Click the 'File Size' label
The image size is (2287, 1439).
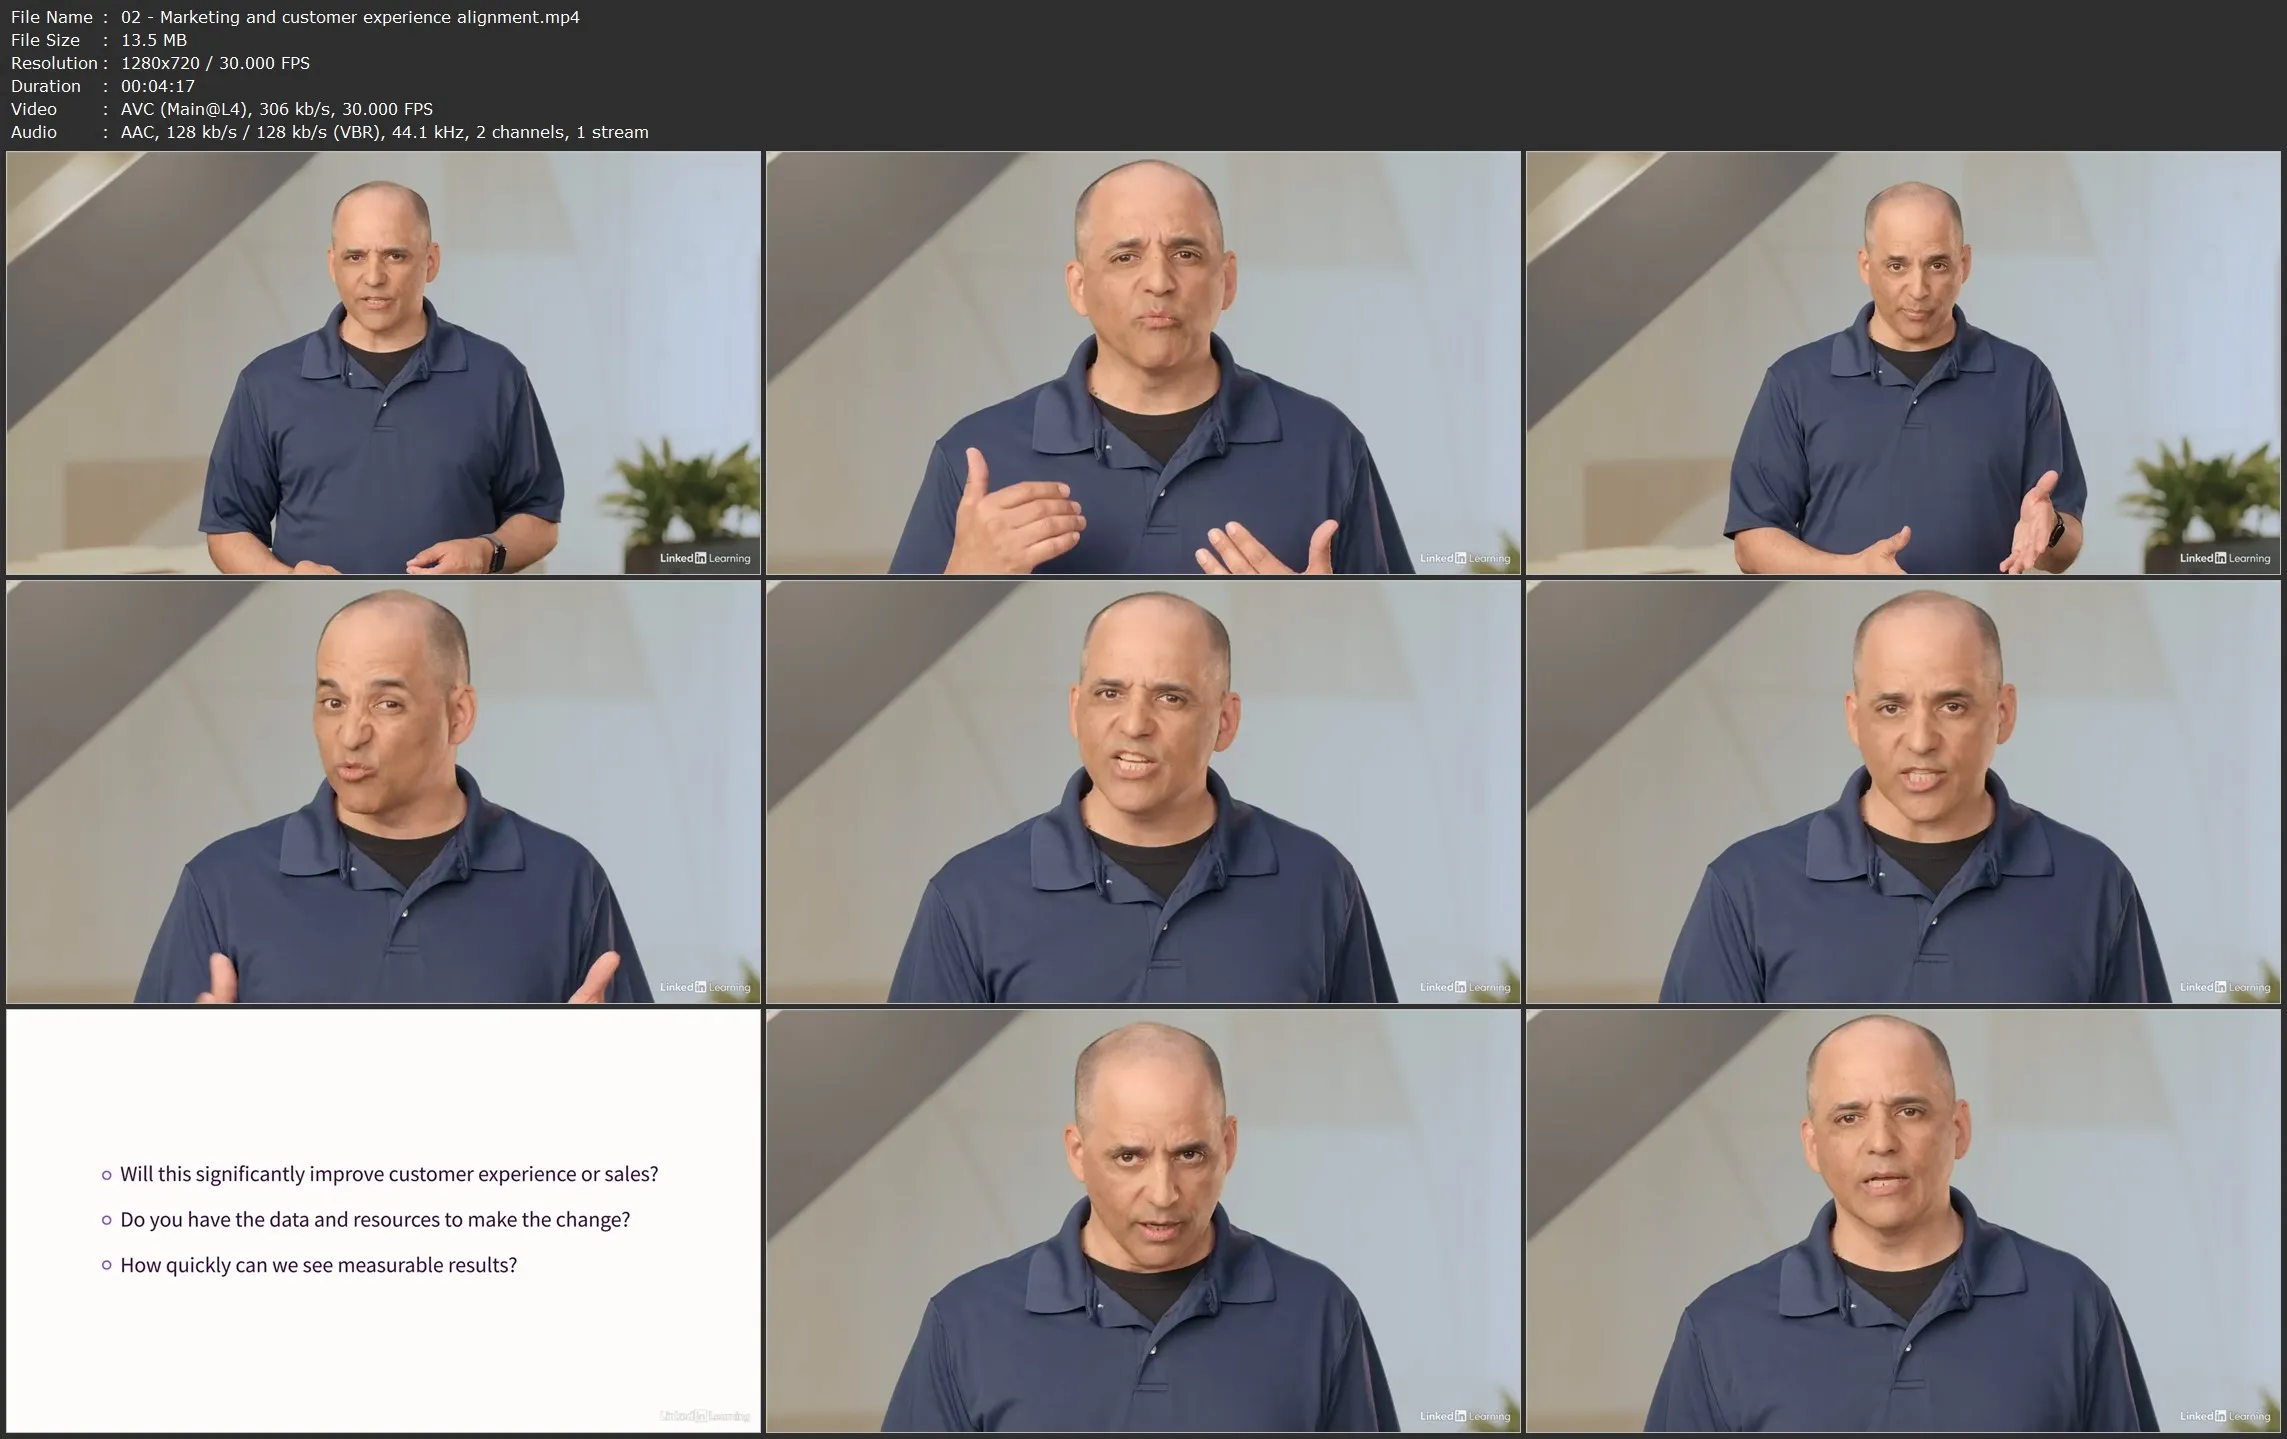click(x=45, y=40)
